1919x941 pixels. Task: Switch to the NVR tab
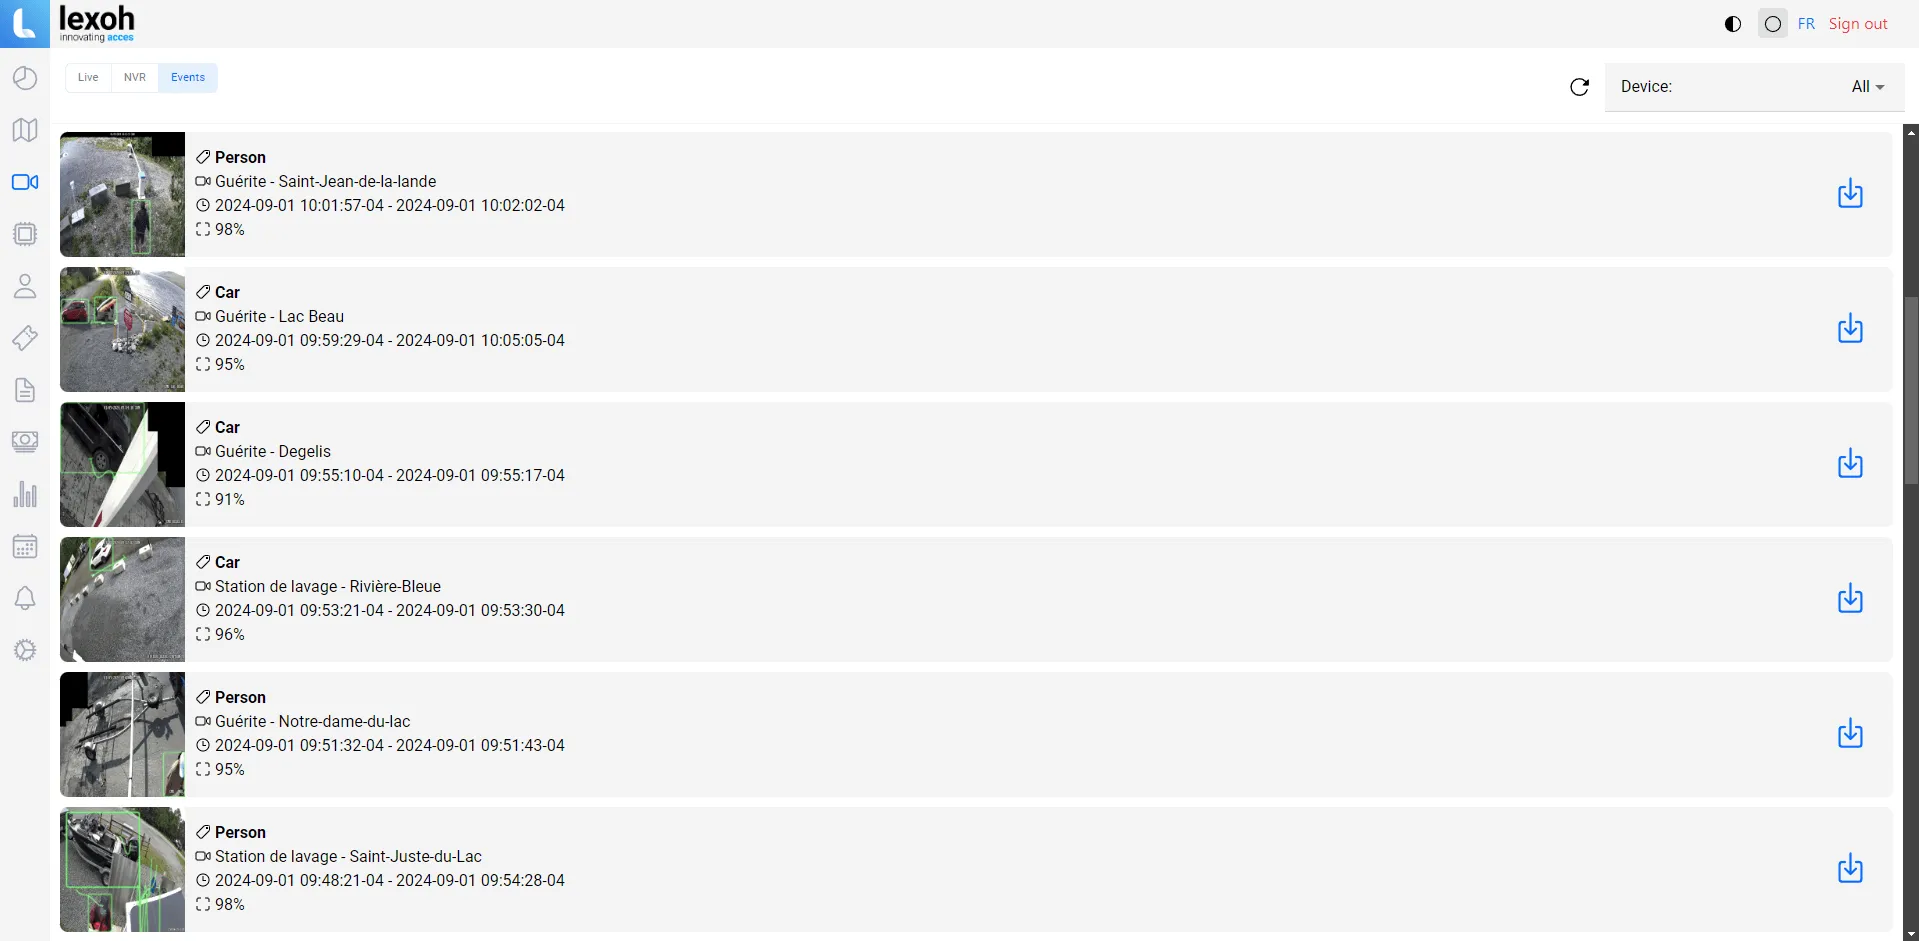[134, 77]
